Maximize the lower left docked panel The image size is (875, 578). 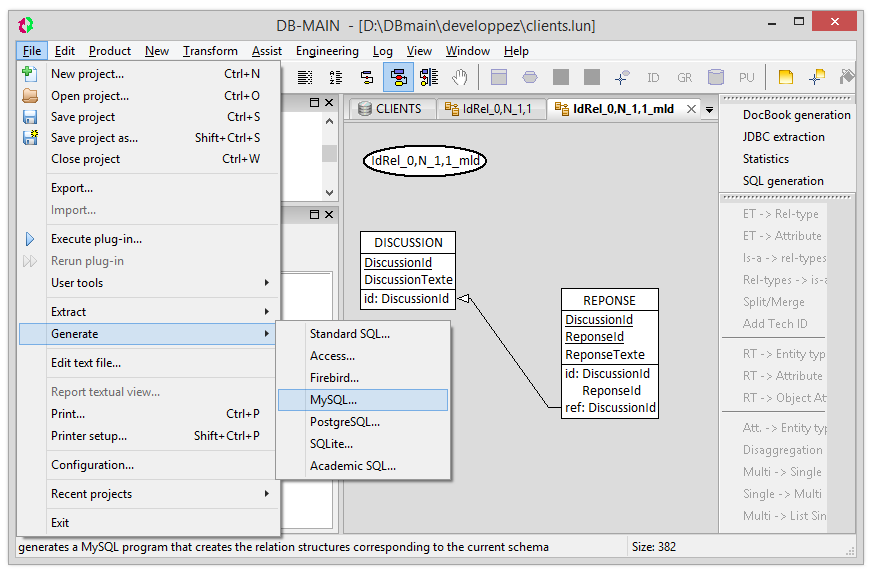[314, 215]
